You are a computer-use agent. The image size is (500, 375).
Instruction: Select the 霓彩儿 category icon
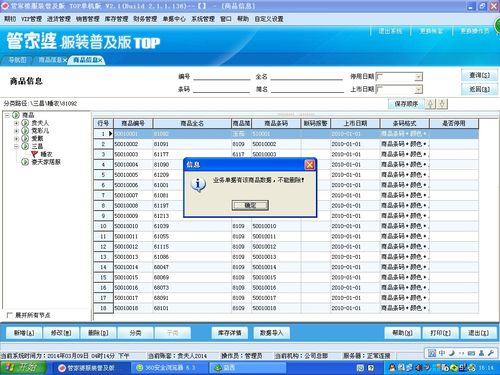click(x=25, y=131)
